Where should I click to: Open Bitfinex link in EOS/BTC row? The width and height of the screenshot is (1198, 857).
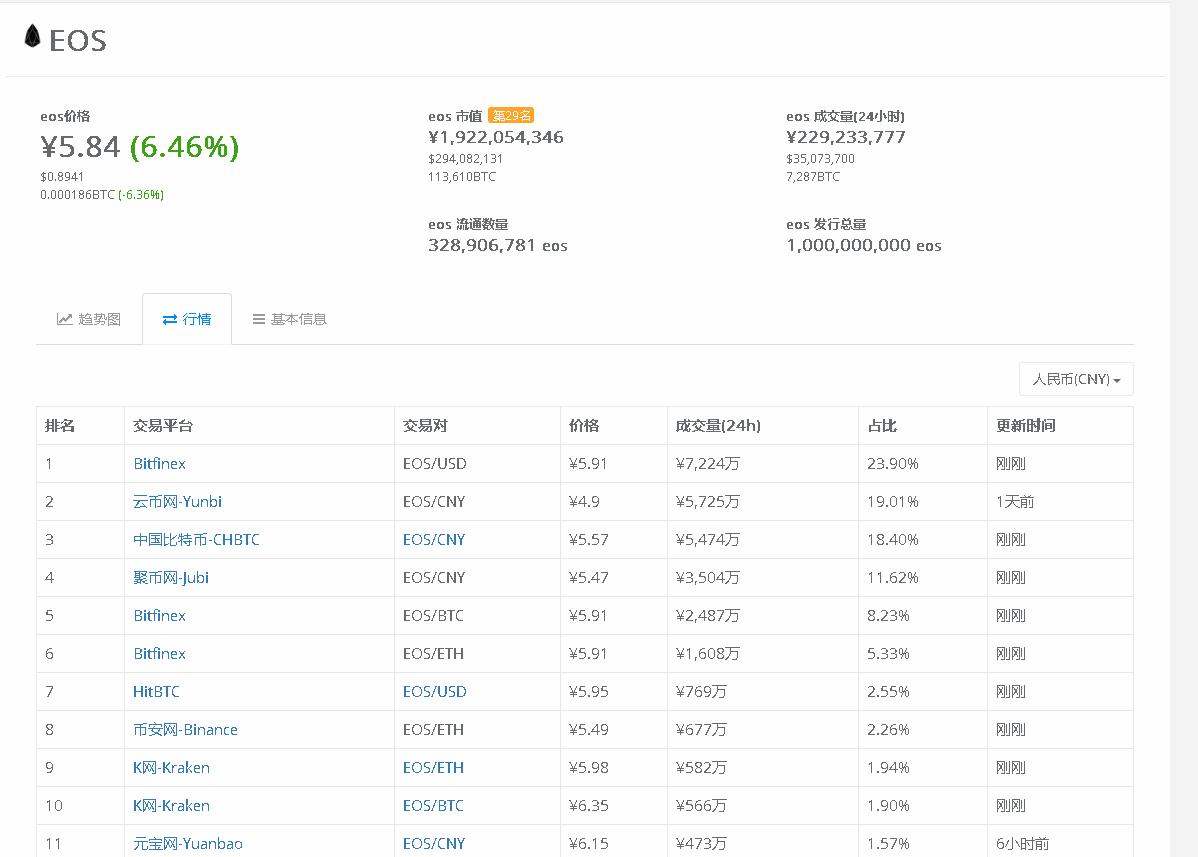159,616
